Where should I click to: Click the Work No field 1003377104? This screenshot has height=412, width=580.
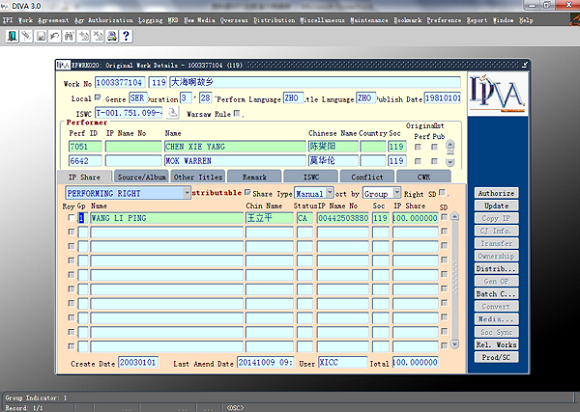pyautogui.click(x=119, y=82)
